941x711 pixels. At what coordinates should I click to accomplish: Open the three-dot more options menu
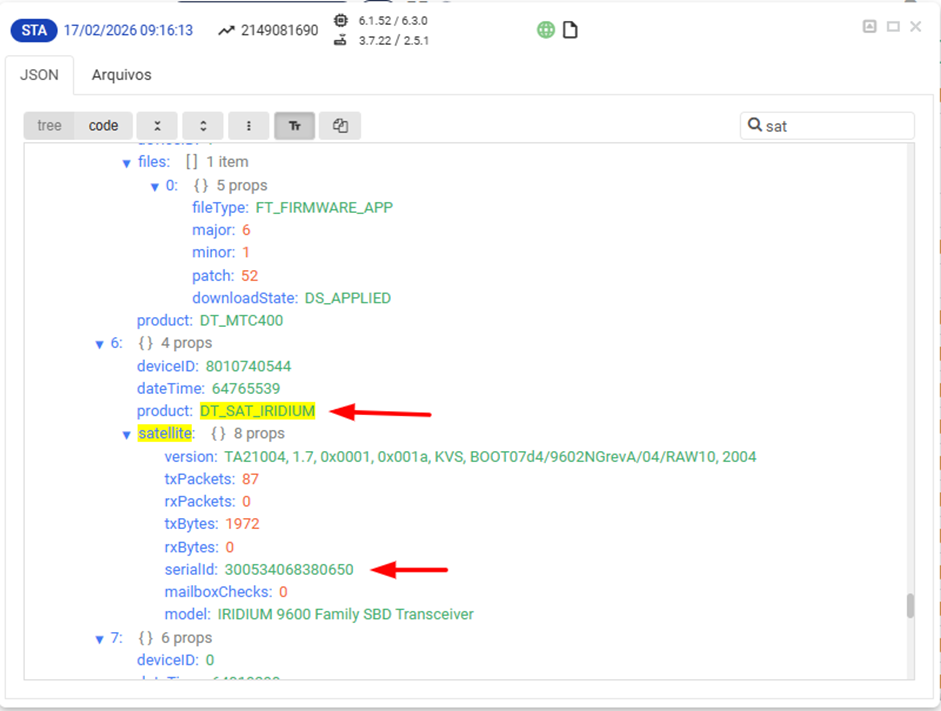(248, 126)
